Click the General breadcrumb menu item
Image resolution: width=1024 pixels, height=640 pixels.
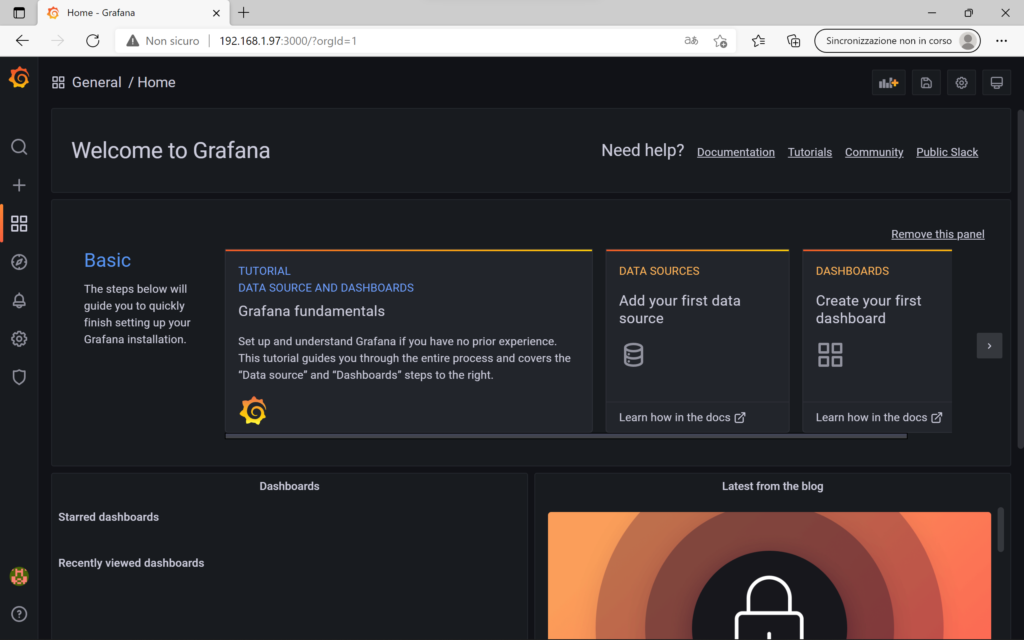coord(97,82)
